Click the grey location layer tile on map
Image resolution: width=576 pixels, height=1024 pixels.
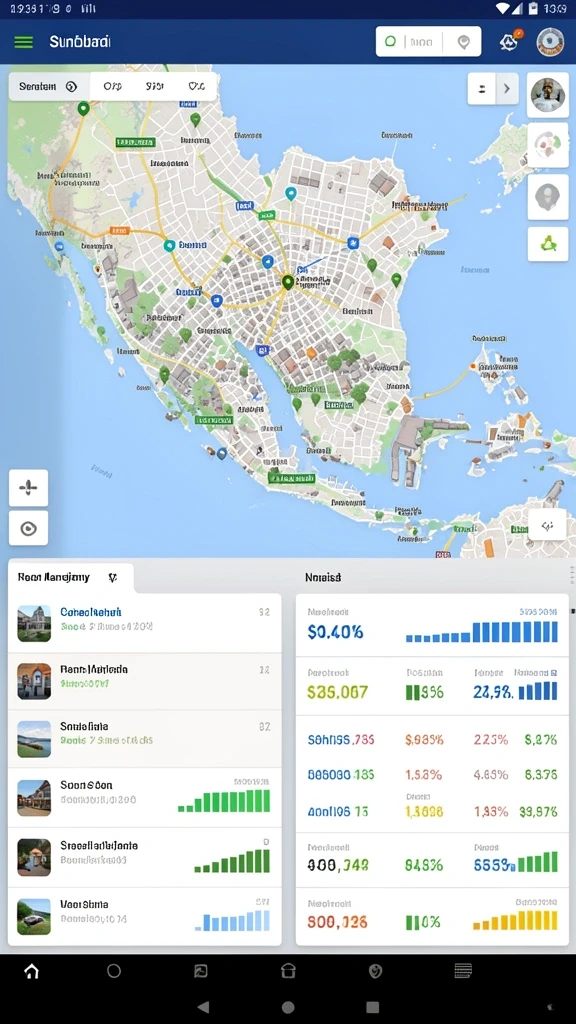click(x=548, y=197)
